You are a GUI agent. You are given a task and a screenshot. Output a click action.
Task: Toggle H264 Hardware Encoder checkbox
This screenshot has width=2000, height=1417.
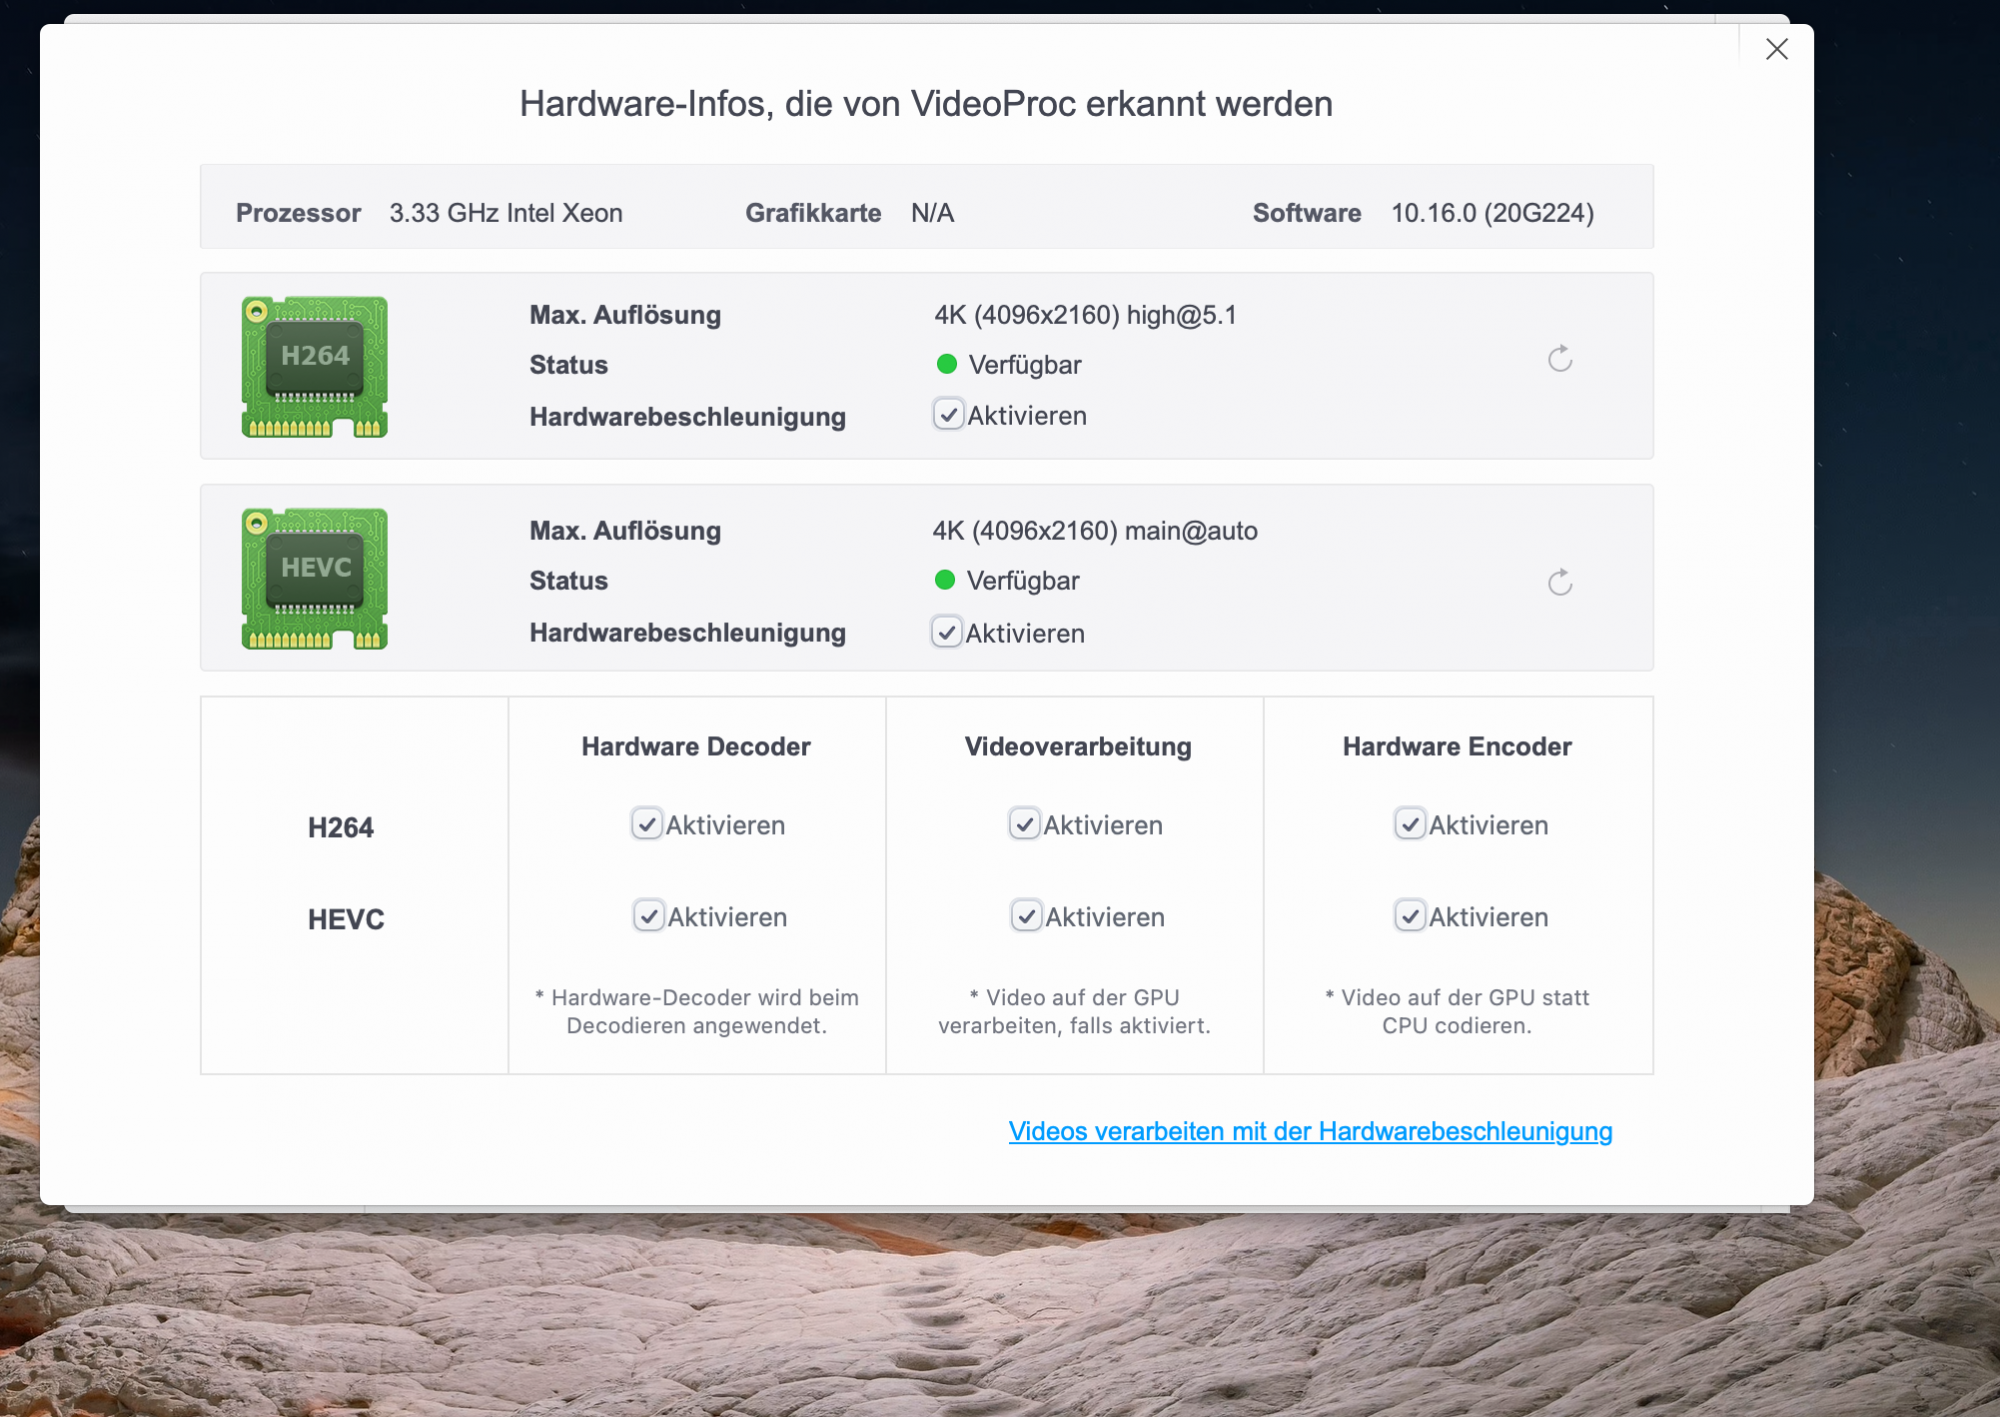1409,824
